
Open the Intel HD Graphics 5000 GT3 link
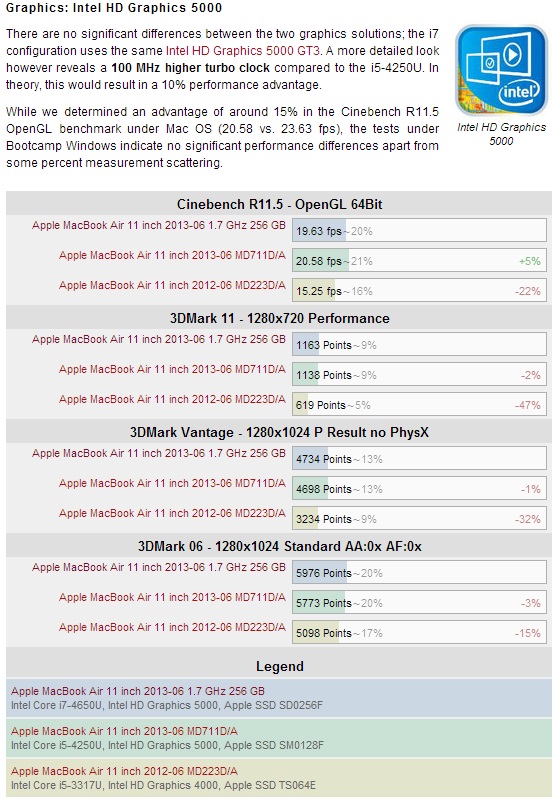(x=243, y=51)
